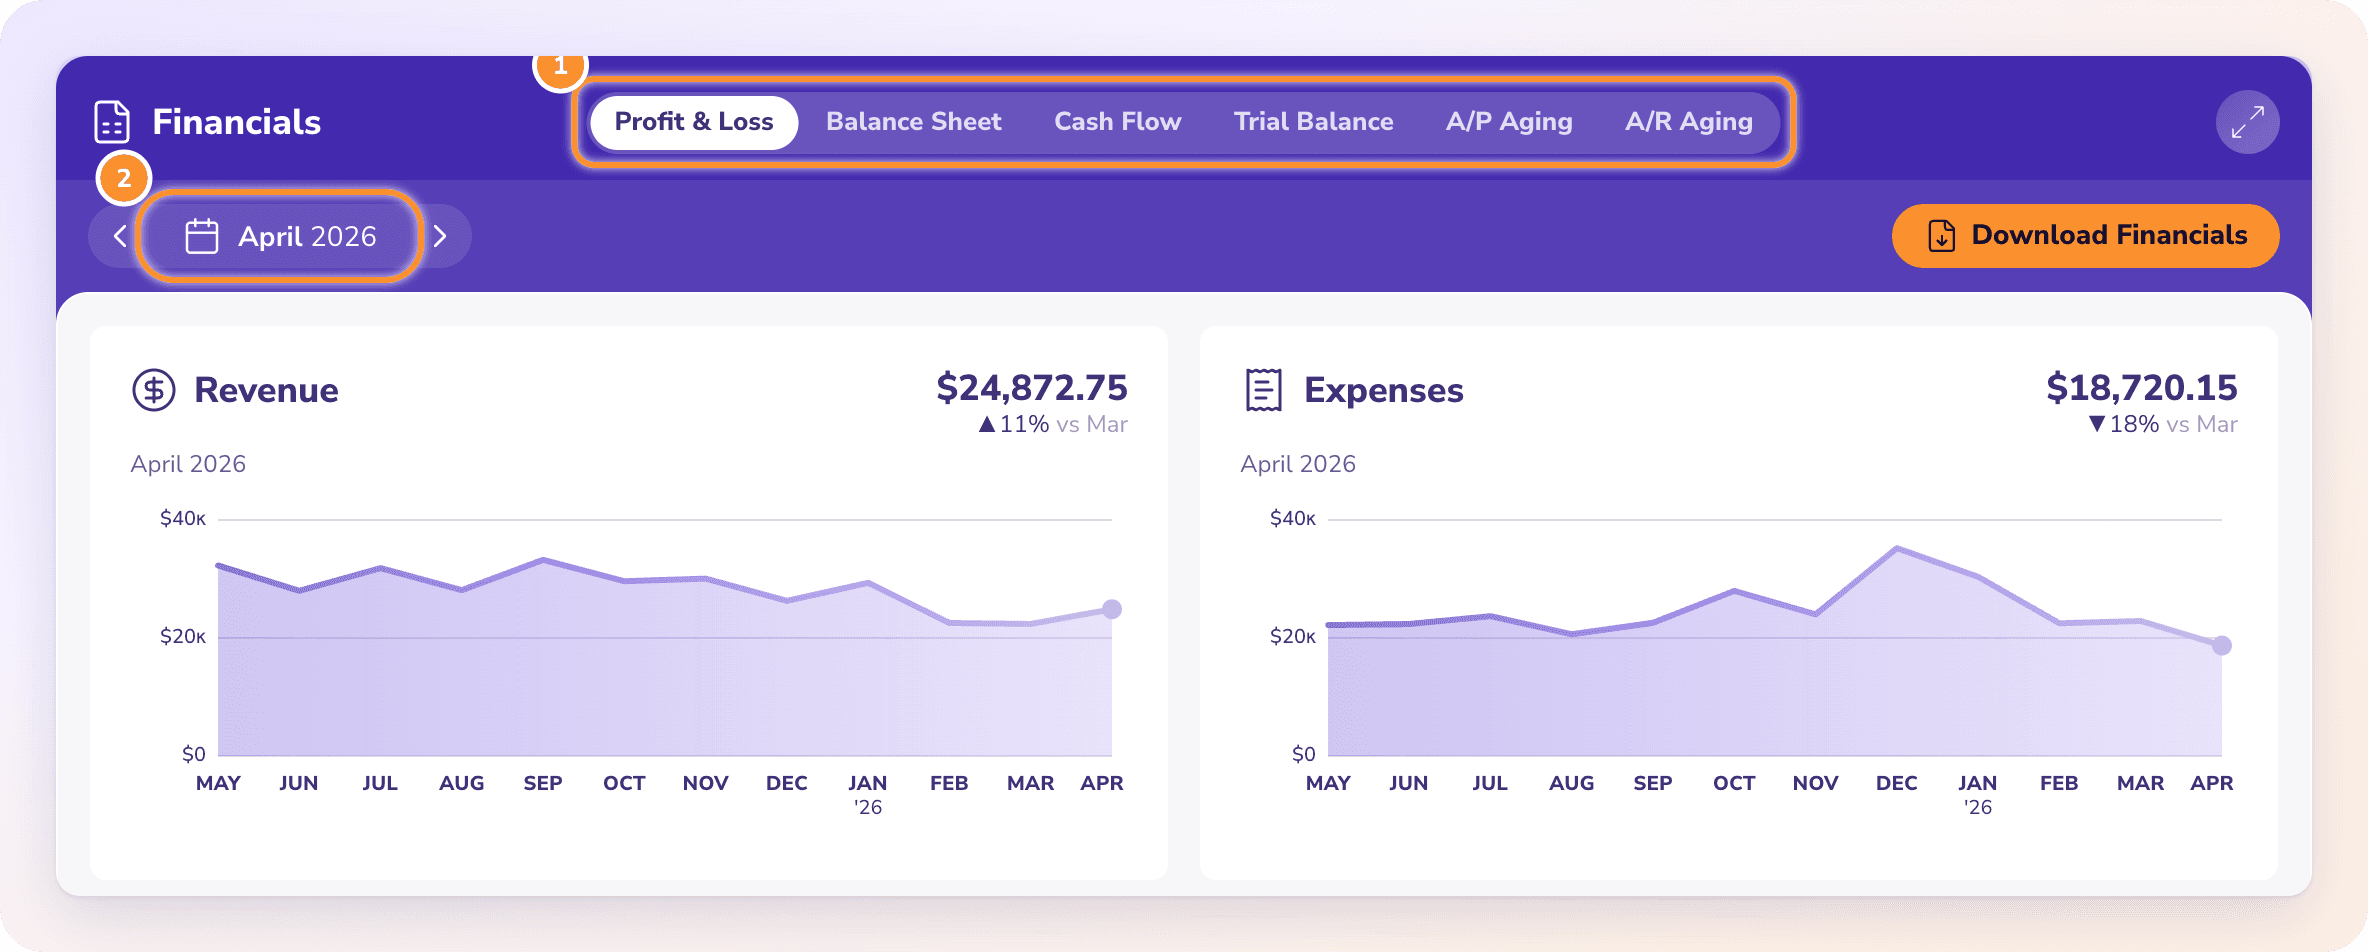
Task: Click the Expenses heading
Action: [1384, 390]
